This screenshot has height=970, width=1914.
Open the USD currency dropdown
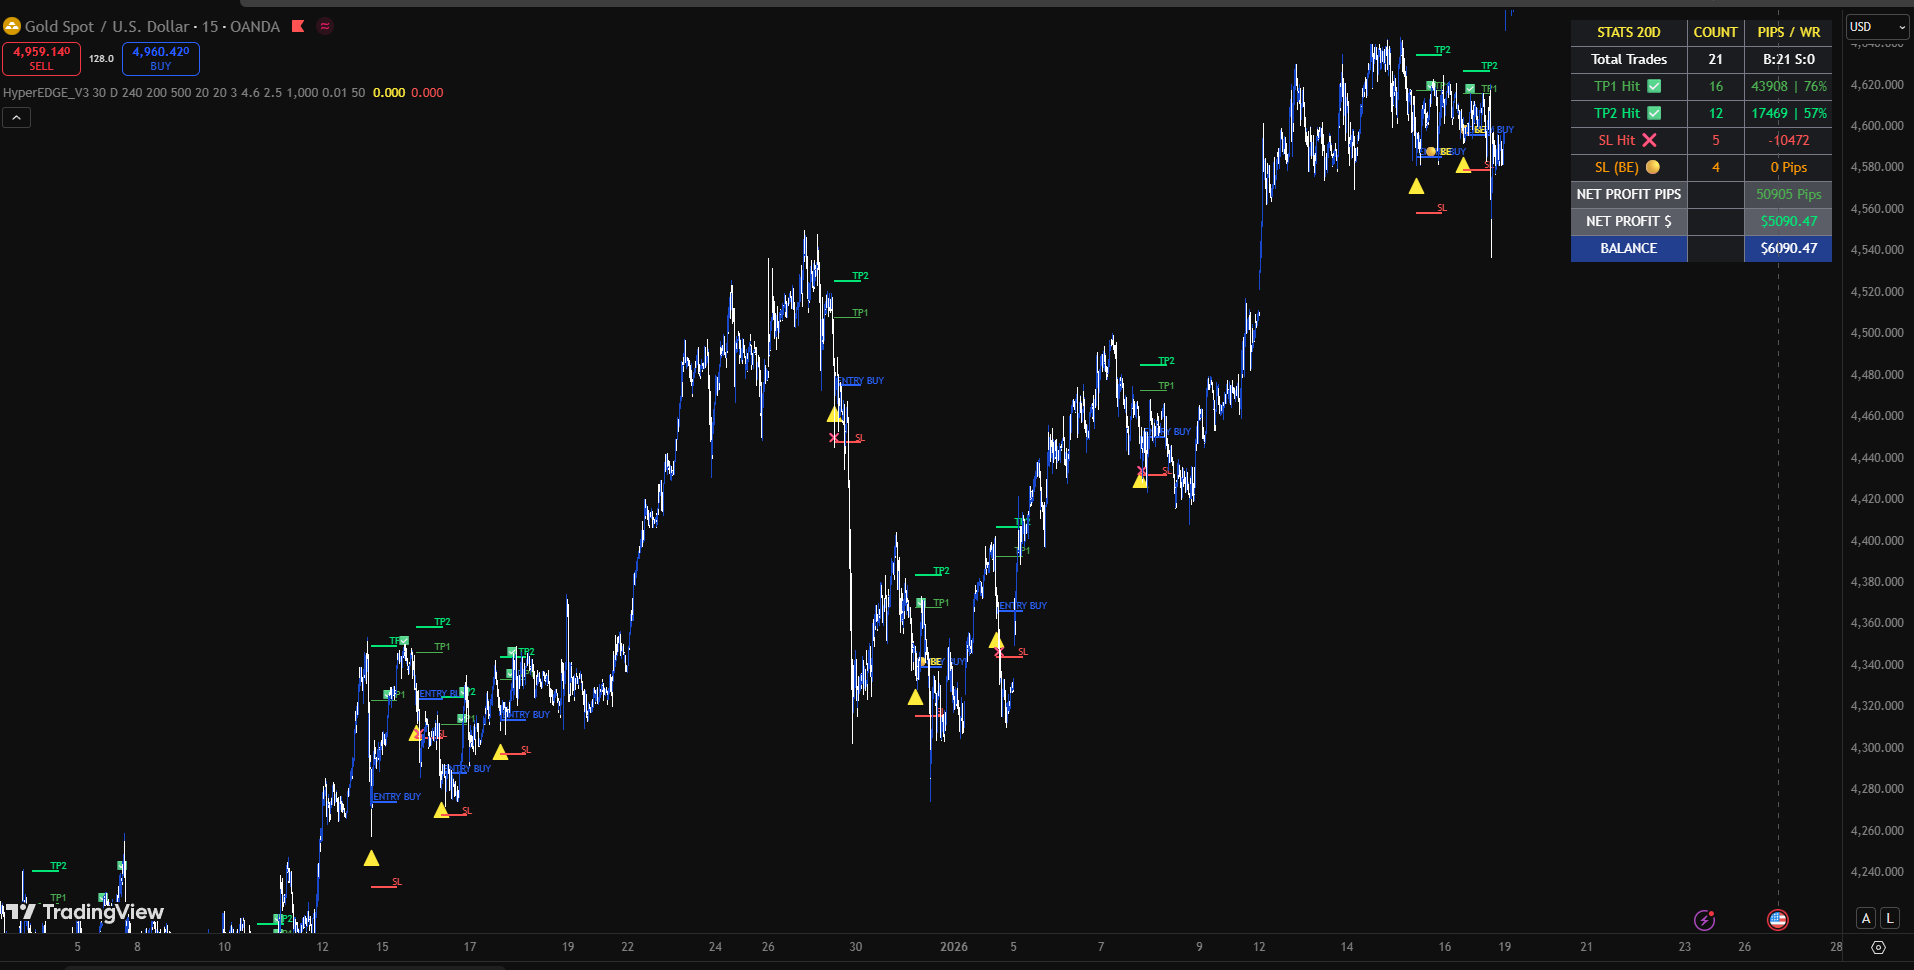[x=1877, y=27]
